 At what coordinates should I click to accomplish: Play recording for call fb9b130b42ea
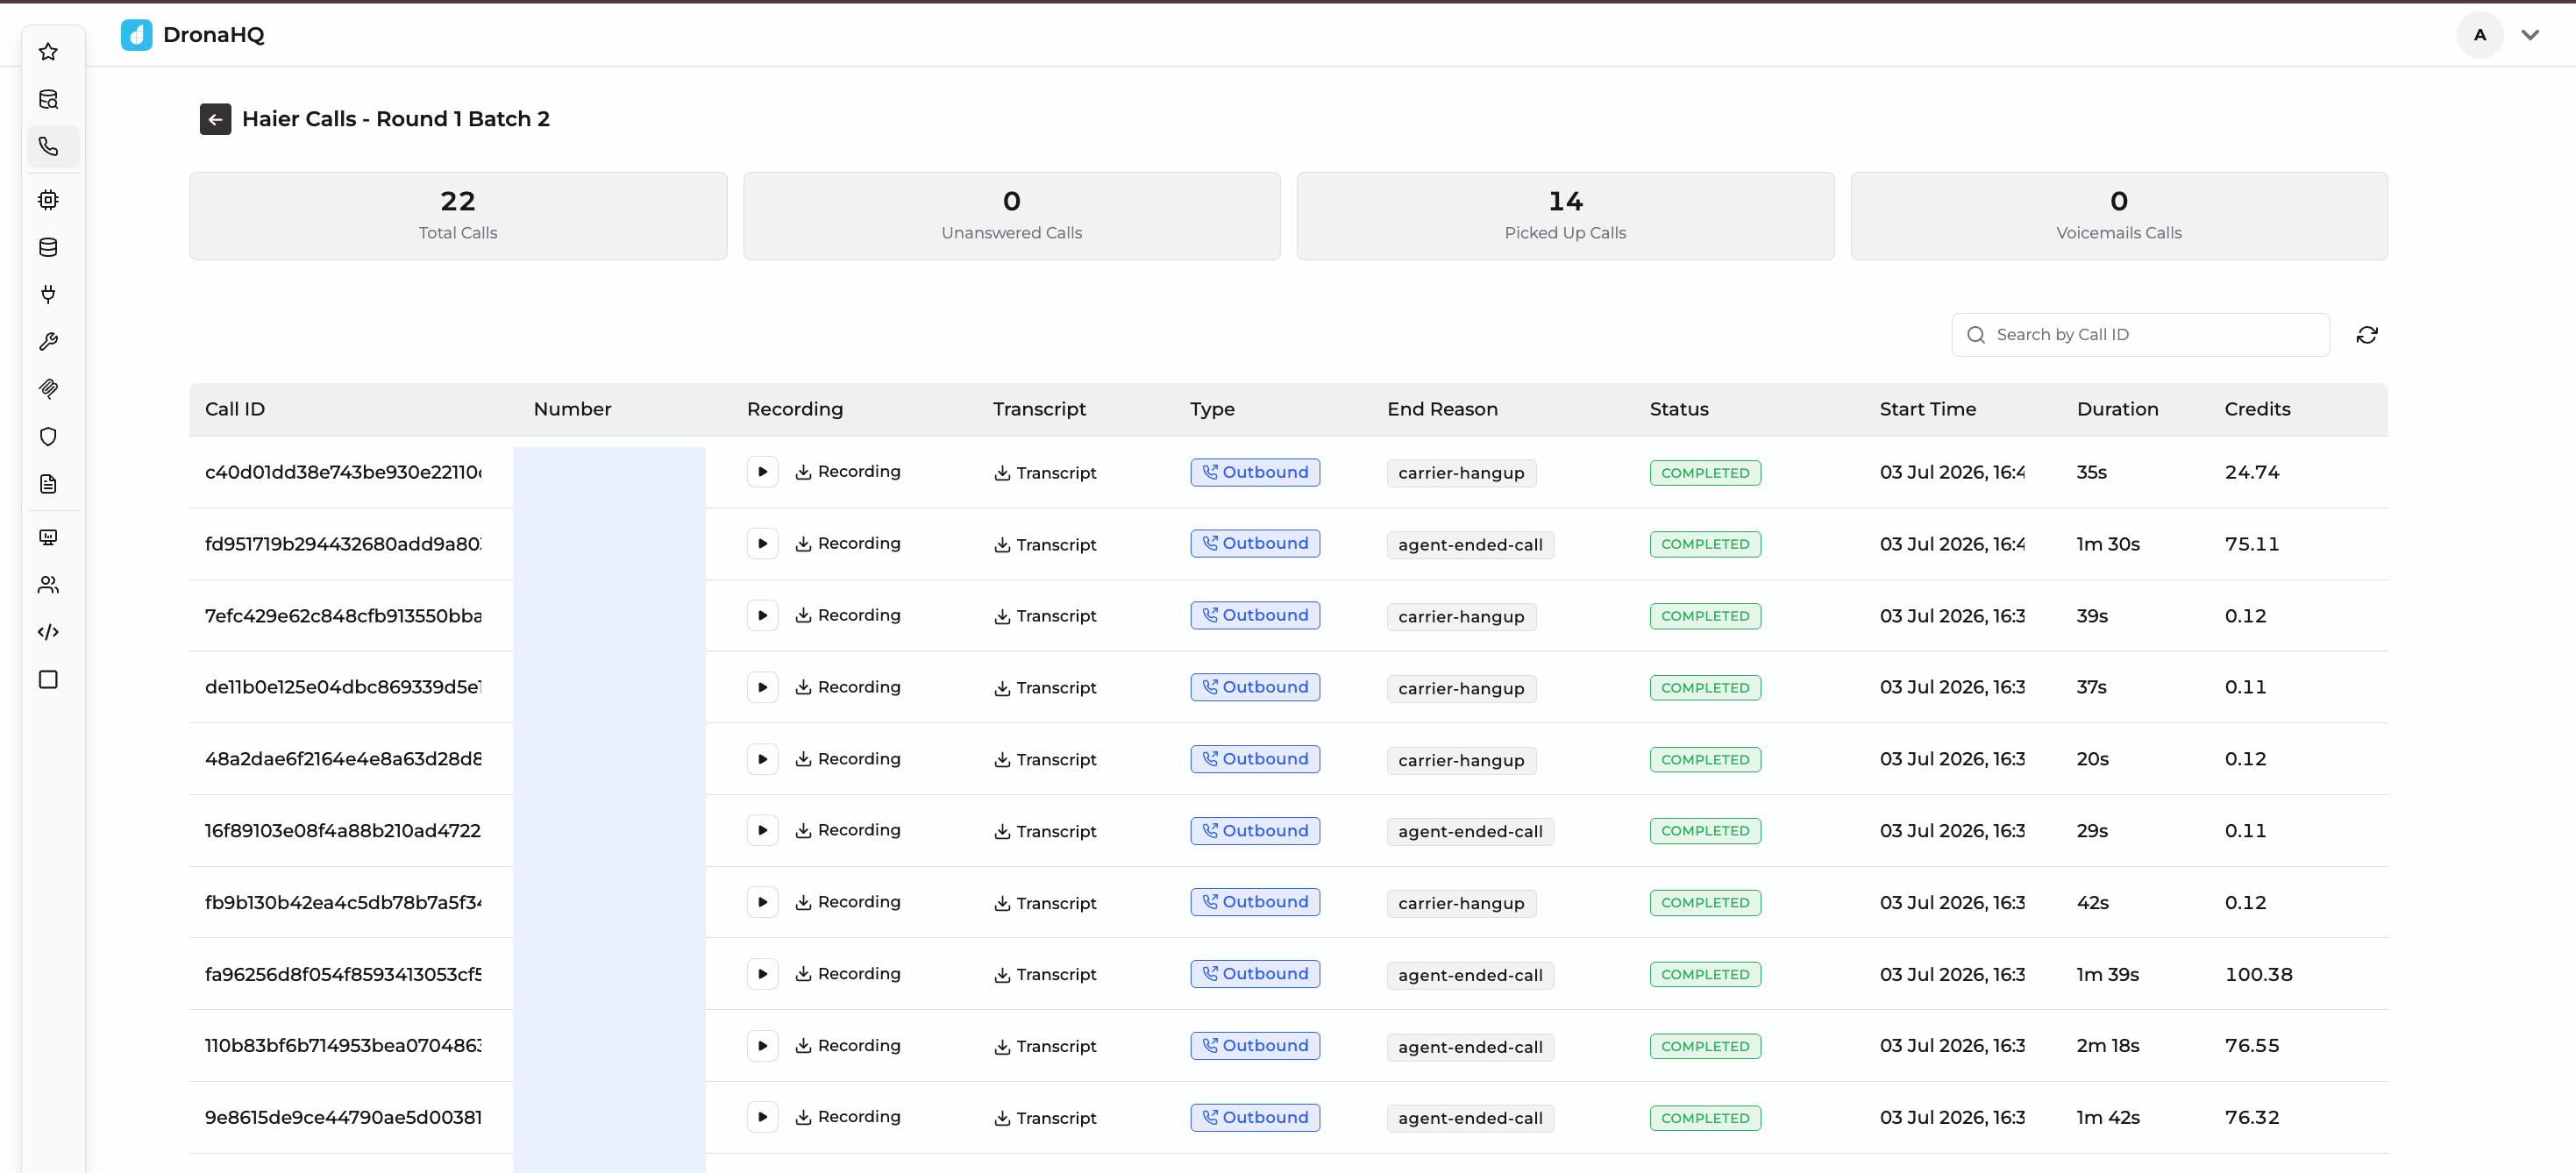pyautogui.click(x=762, y=903)
